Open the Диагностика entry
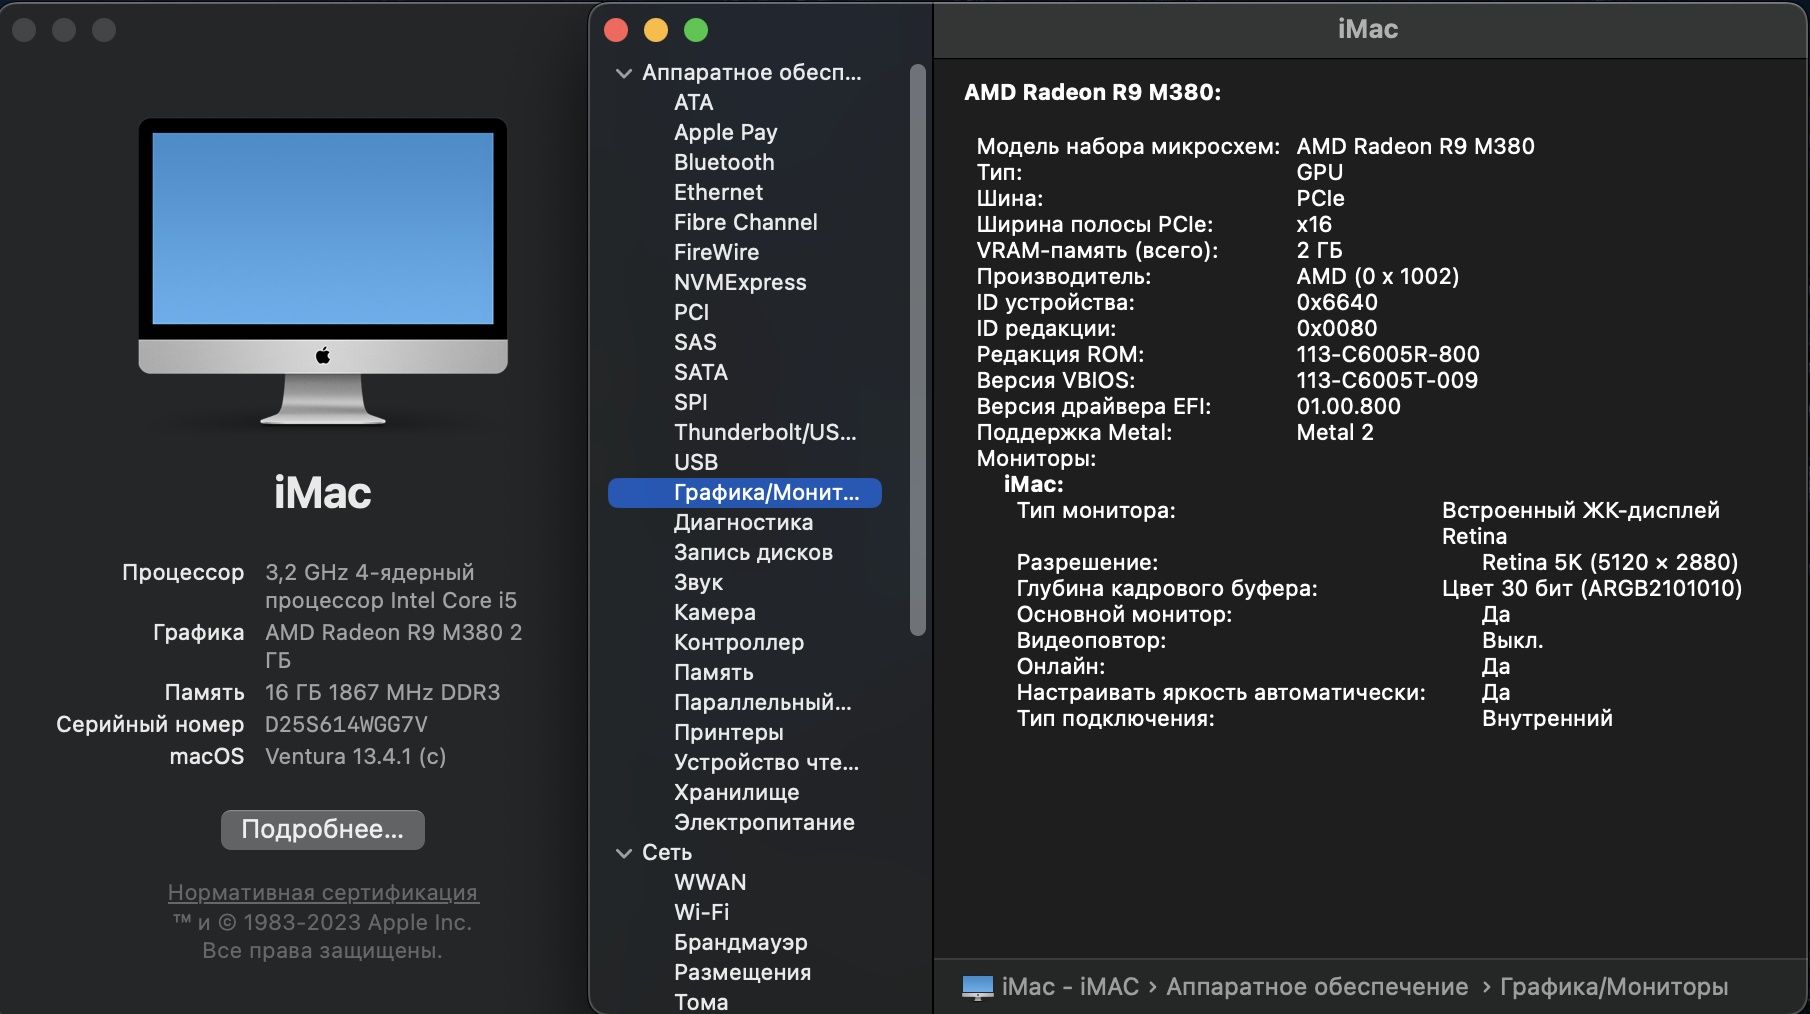The height and width of the screenshot is (1014, 1810). [x=743, y=522]
